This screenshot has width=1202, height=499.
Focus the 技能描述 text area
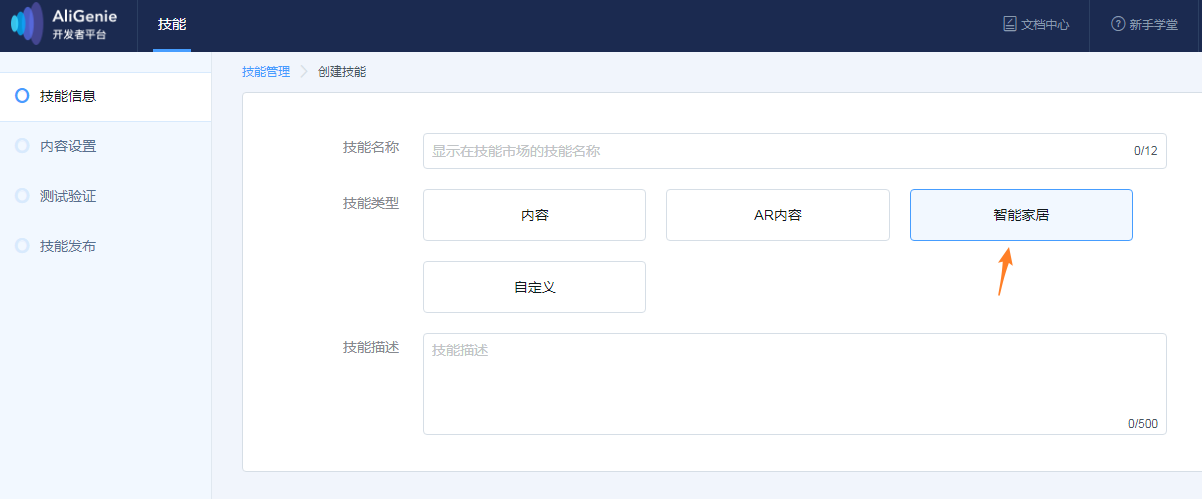794,384
